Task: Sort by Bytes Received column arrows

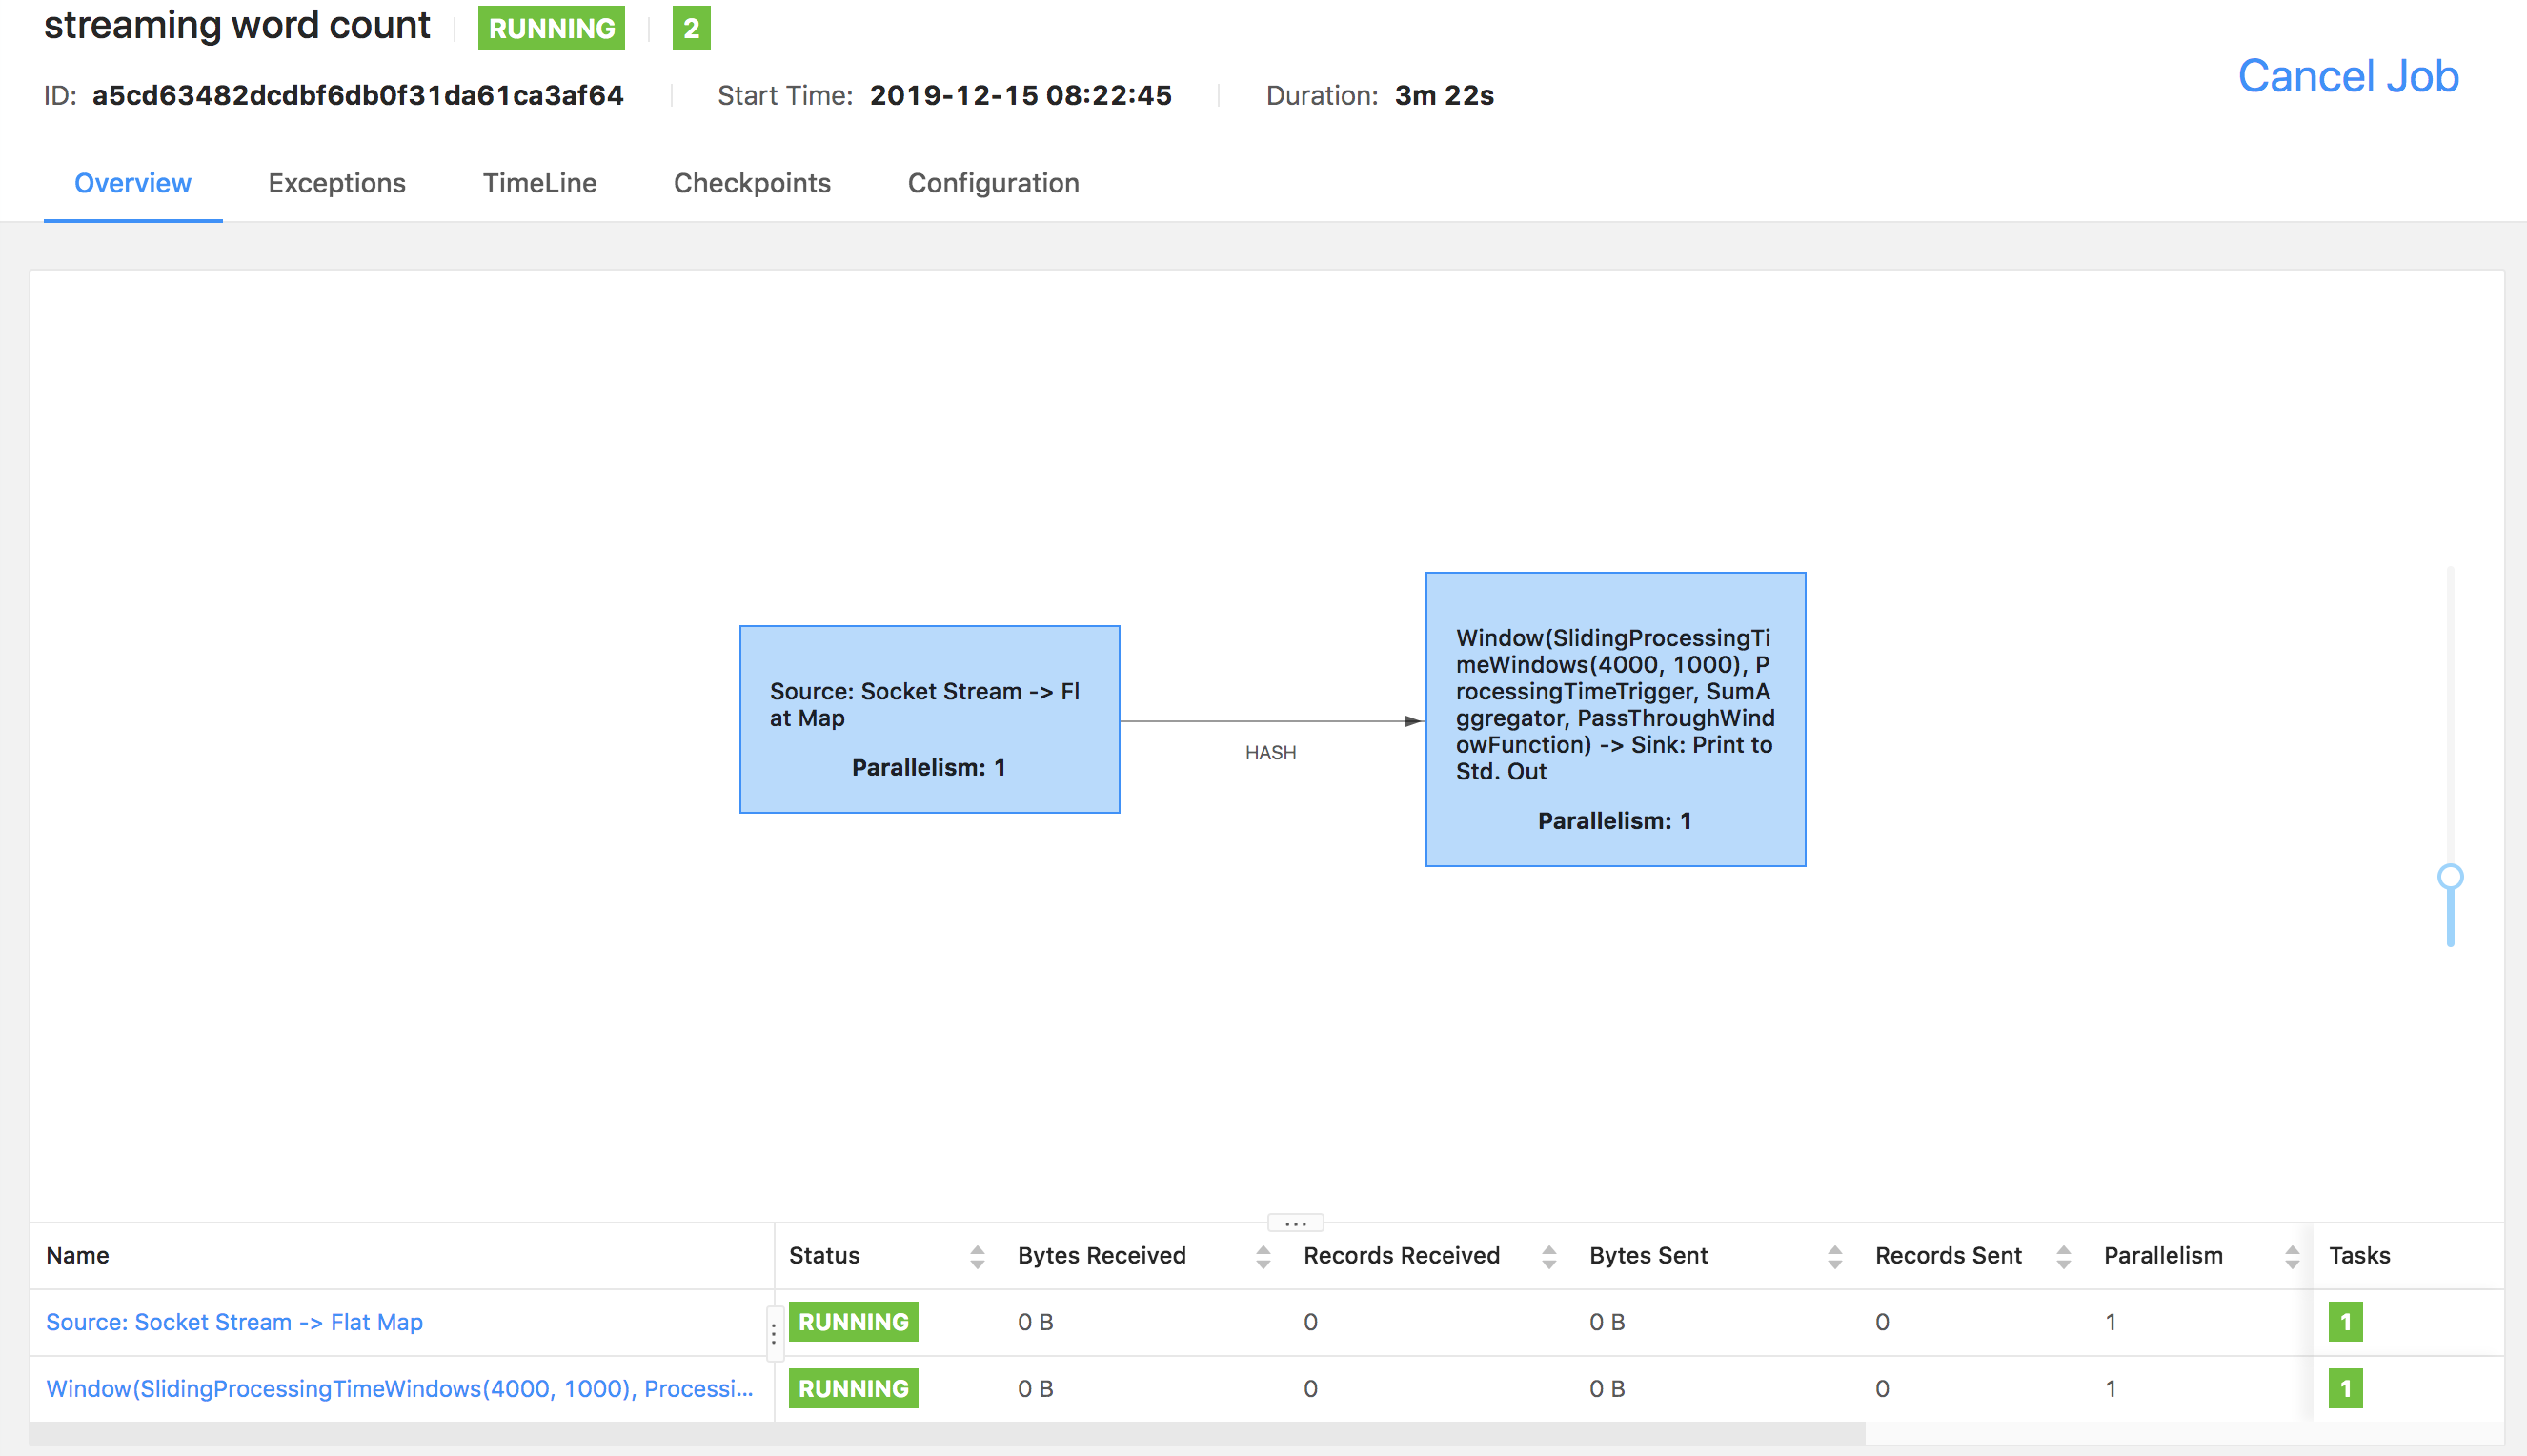Action: coord(1263,1257)
